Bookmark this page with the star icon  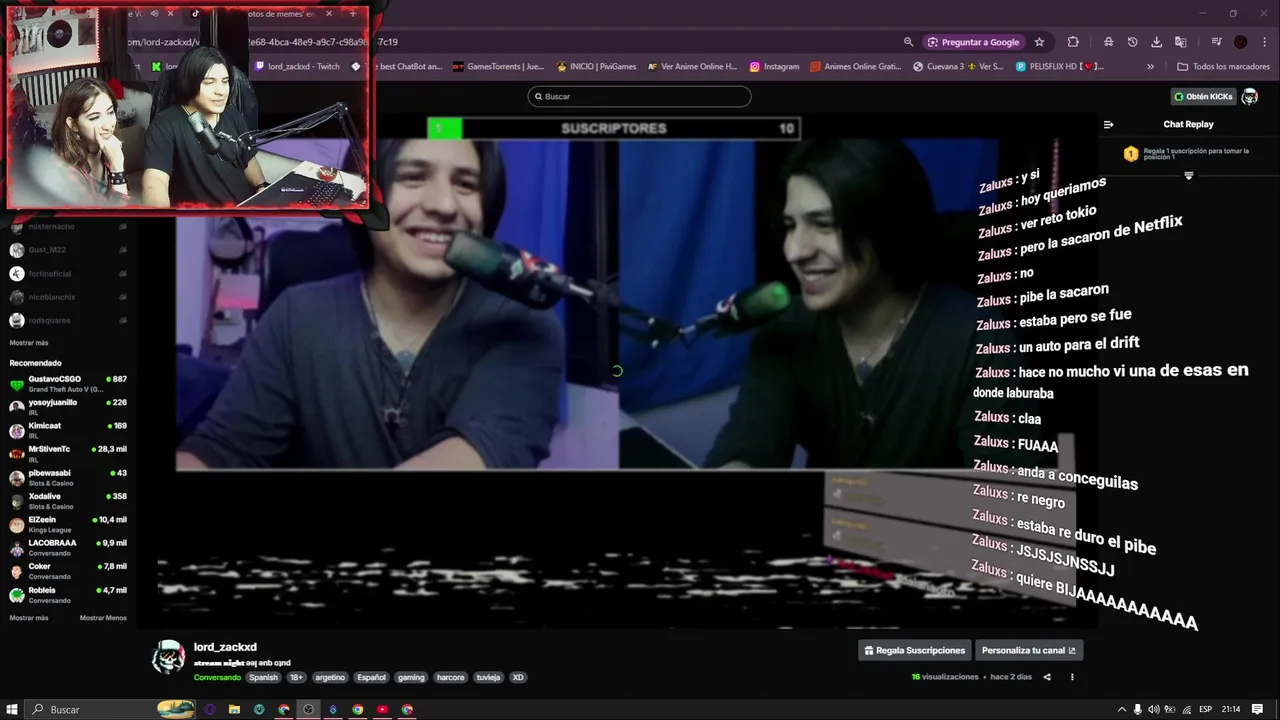(1039, 42)
